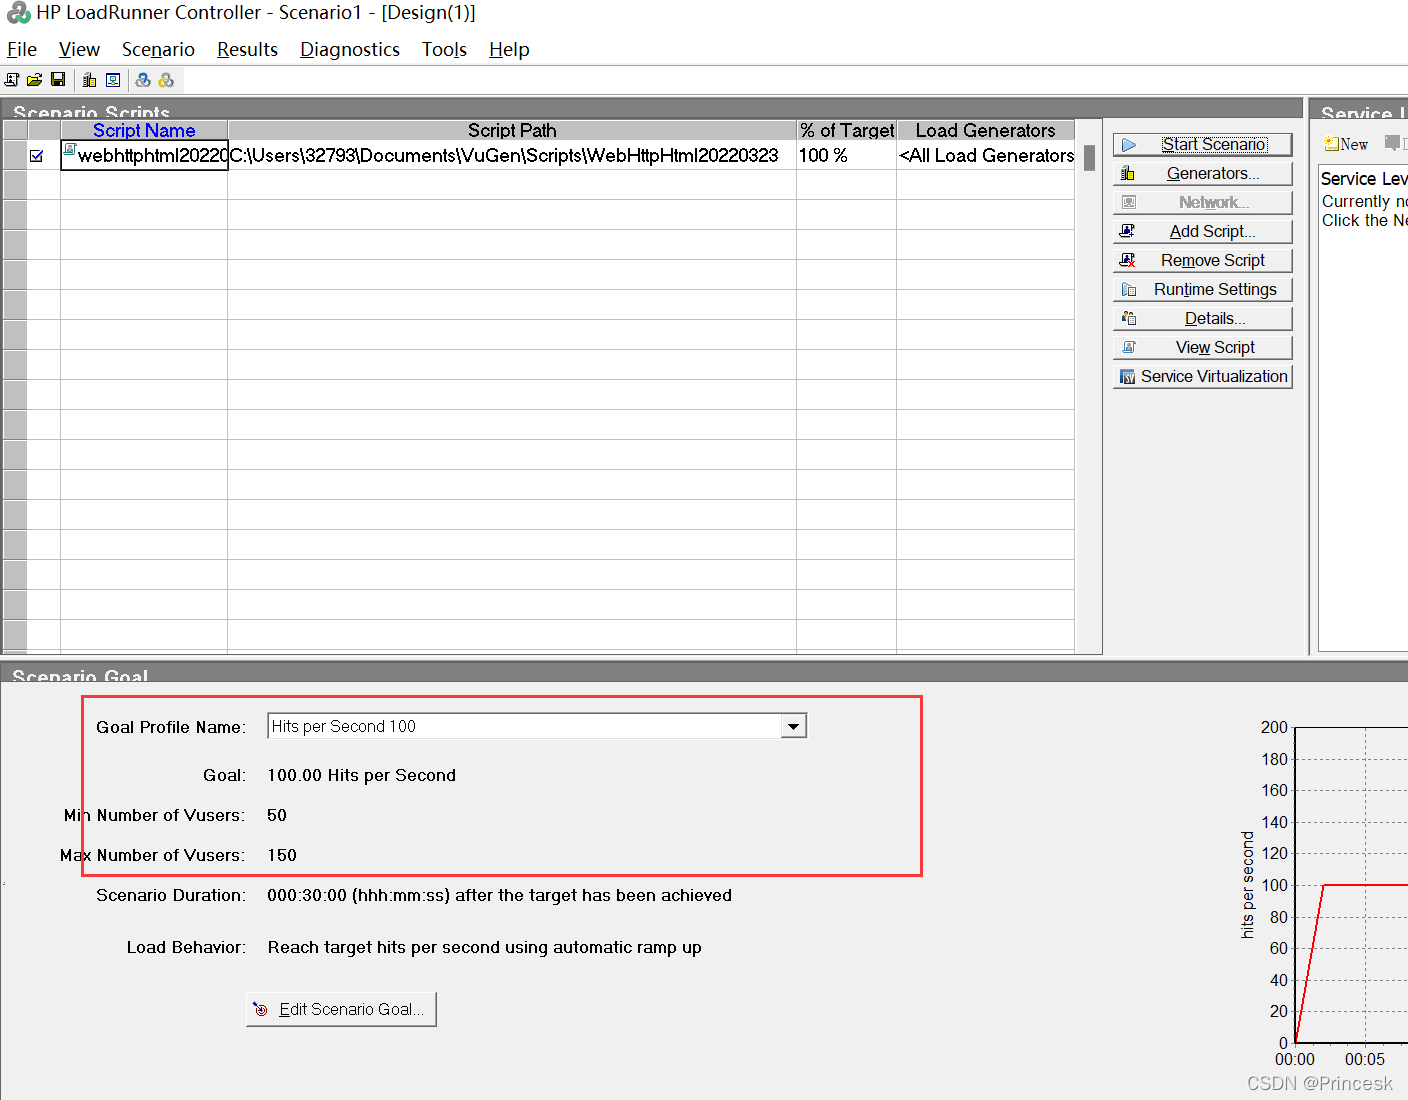Open Service Virtualization

(1202, 377)
